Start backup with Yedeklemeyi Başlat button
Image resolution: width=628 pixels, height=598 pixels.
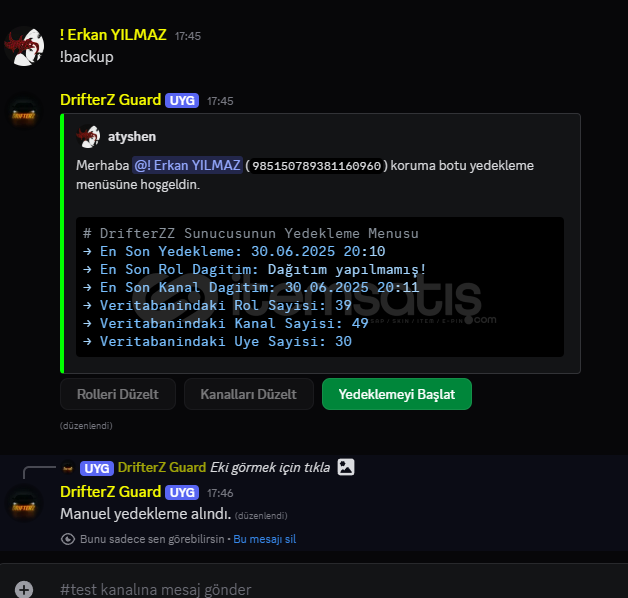pyautogui.click(x=397, y=394)
